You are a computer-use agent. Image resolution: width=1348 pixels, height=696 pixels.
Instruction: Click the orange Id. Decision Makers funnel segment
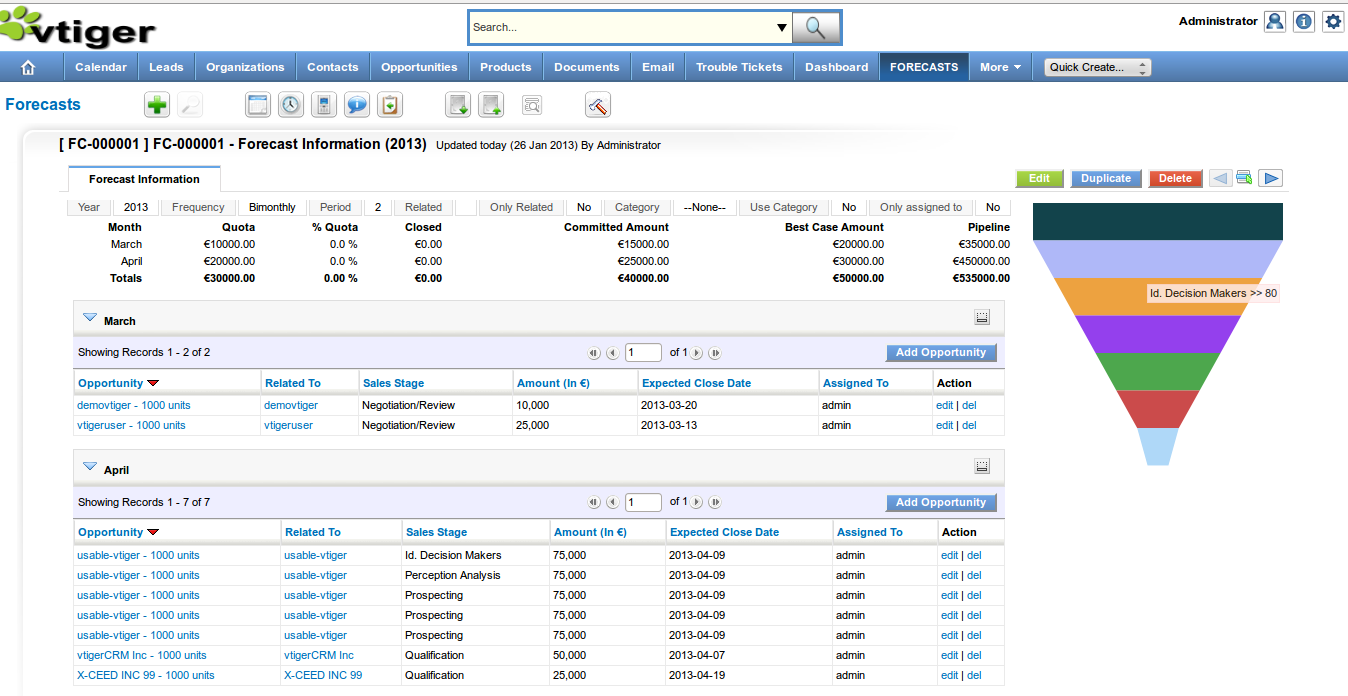tap(1100, 295)
